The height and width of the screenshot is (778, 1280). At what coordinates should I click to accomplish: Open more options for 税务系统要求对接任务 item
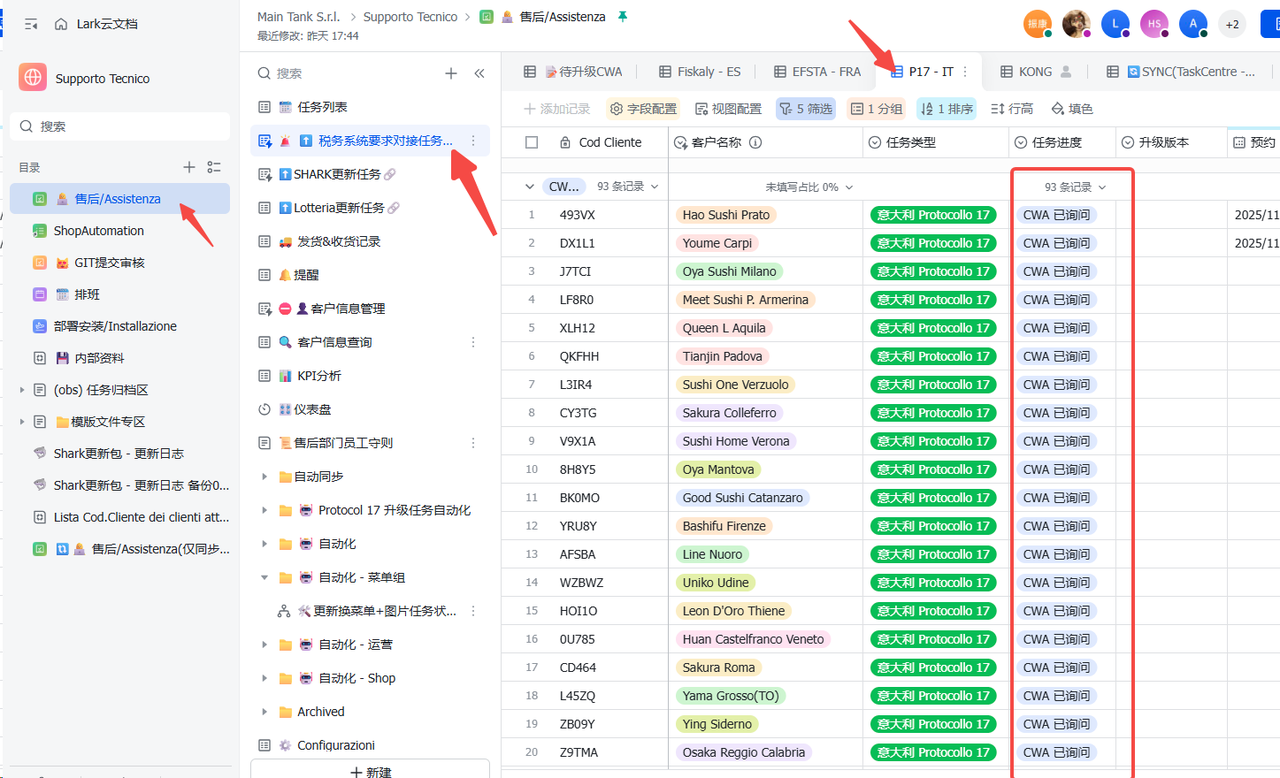(474, 141)
